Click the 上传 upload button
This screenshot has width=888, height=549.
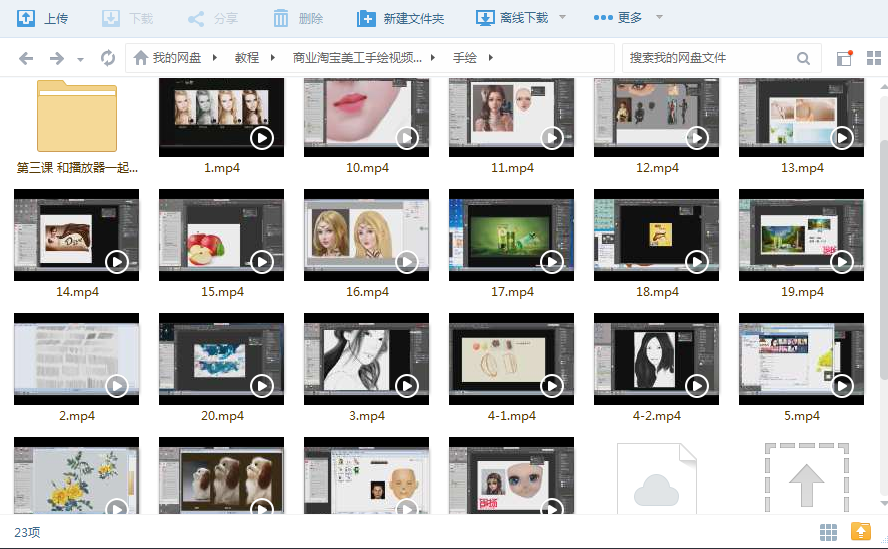[x=42, y=18]
